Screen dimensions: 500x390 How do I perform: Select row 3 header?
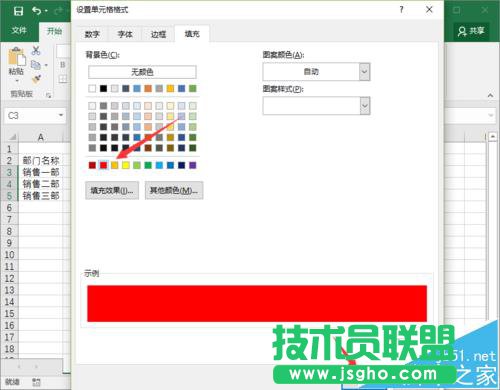click(x=9, y=172)
